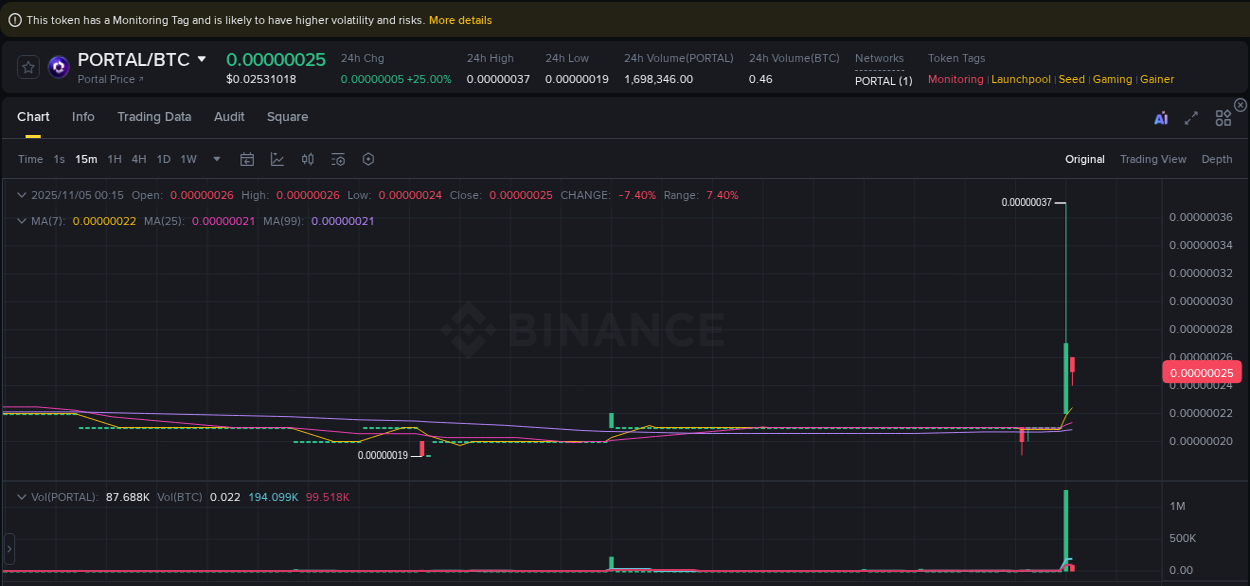Select the 1D time interval
The width and height of the screenshot is (1250, 586).
(x=163, y=159)
